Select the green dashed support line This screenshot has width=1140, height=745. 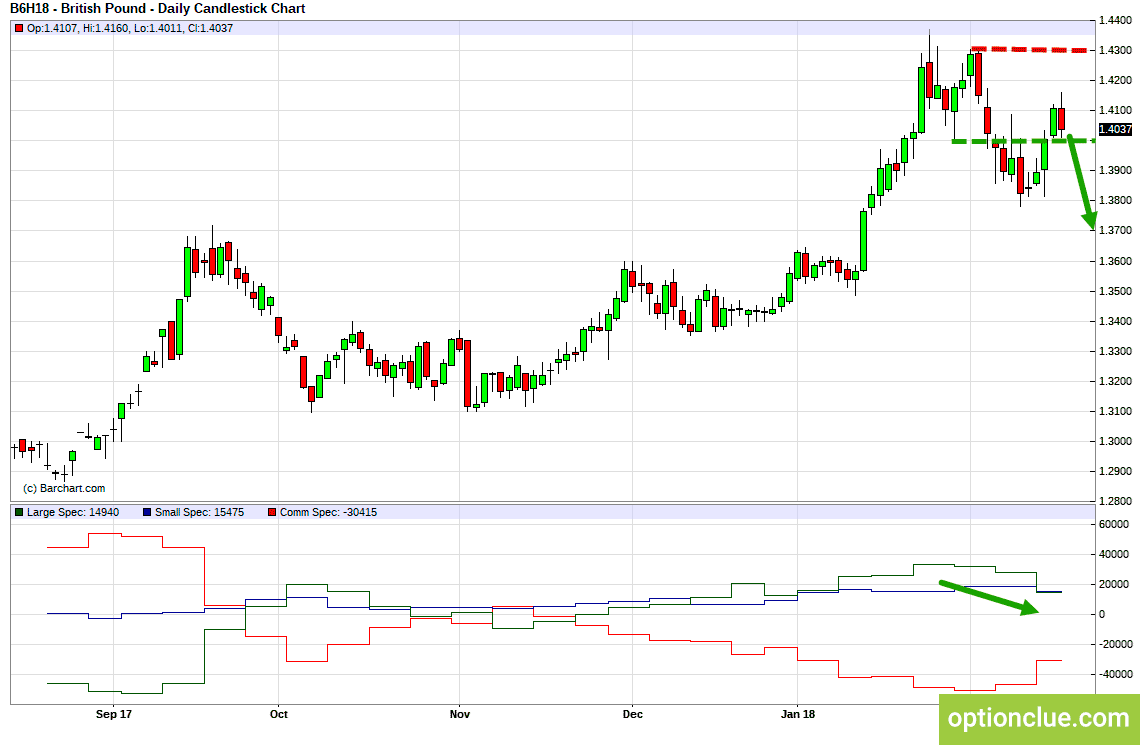coord(1020,141)
